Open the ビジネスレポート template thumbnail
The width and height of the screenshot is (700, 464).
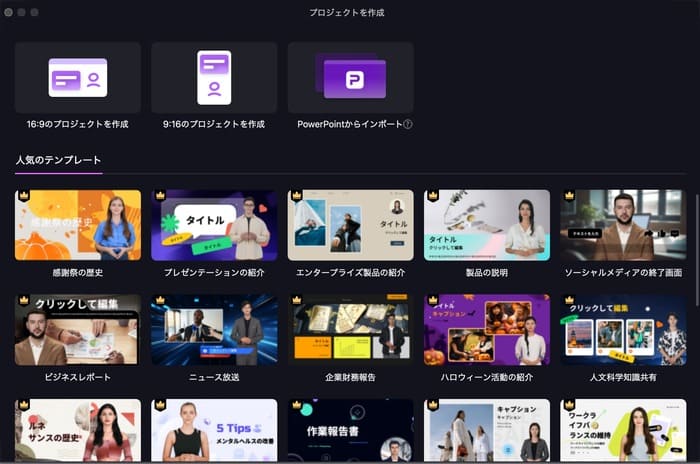[x=78, y=330]
